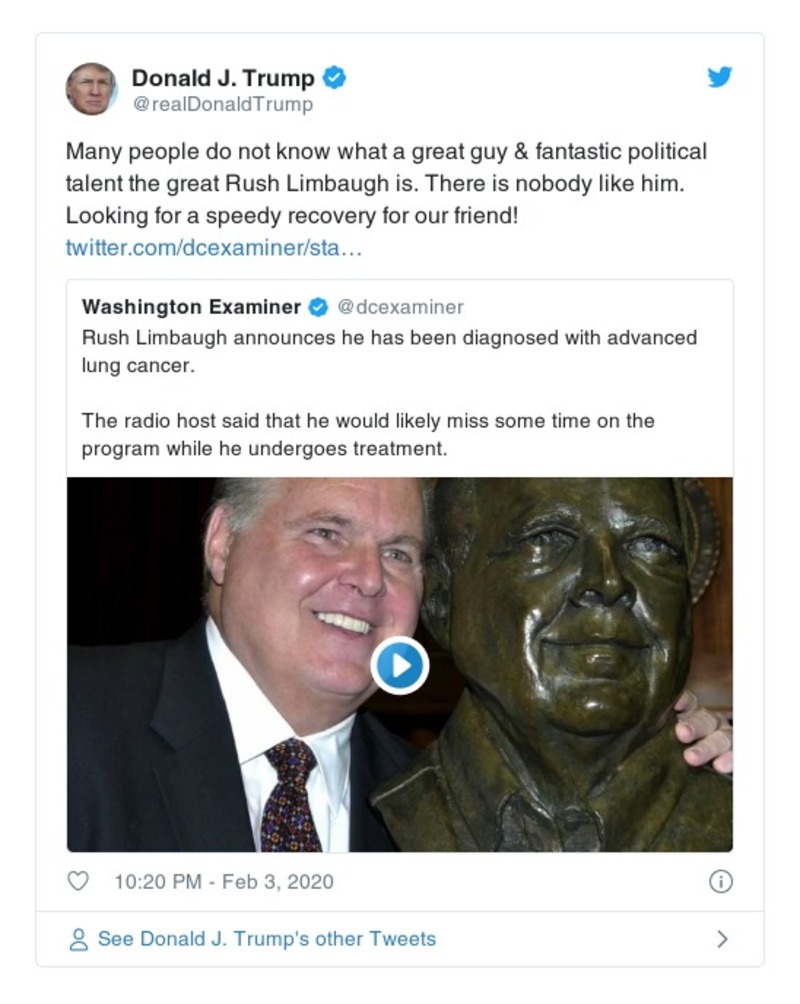
Task: Like the tweet with the heart icon
Action: pos(78,881)
